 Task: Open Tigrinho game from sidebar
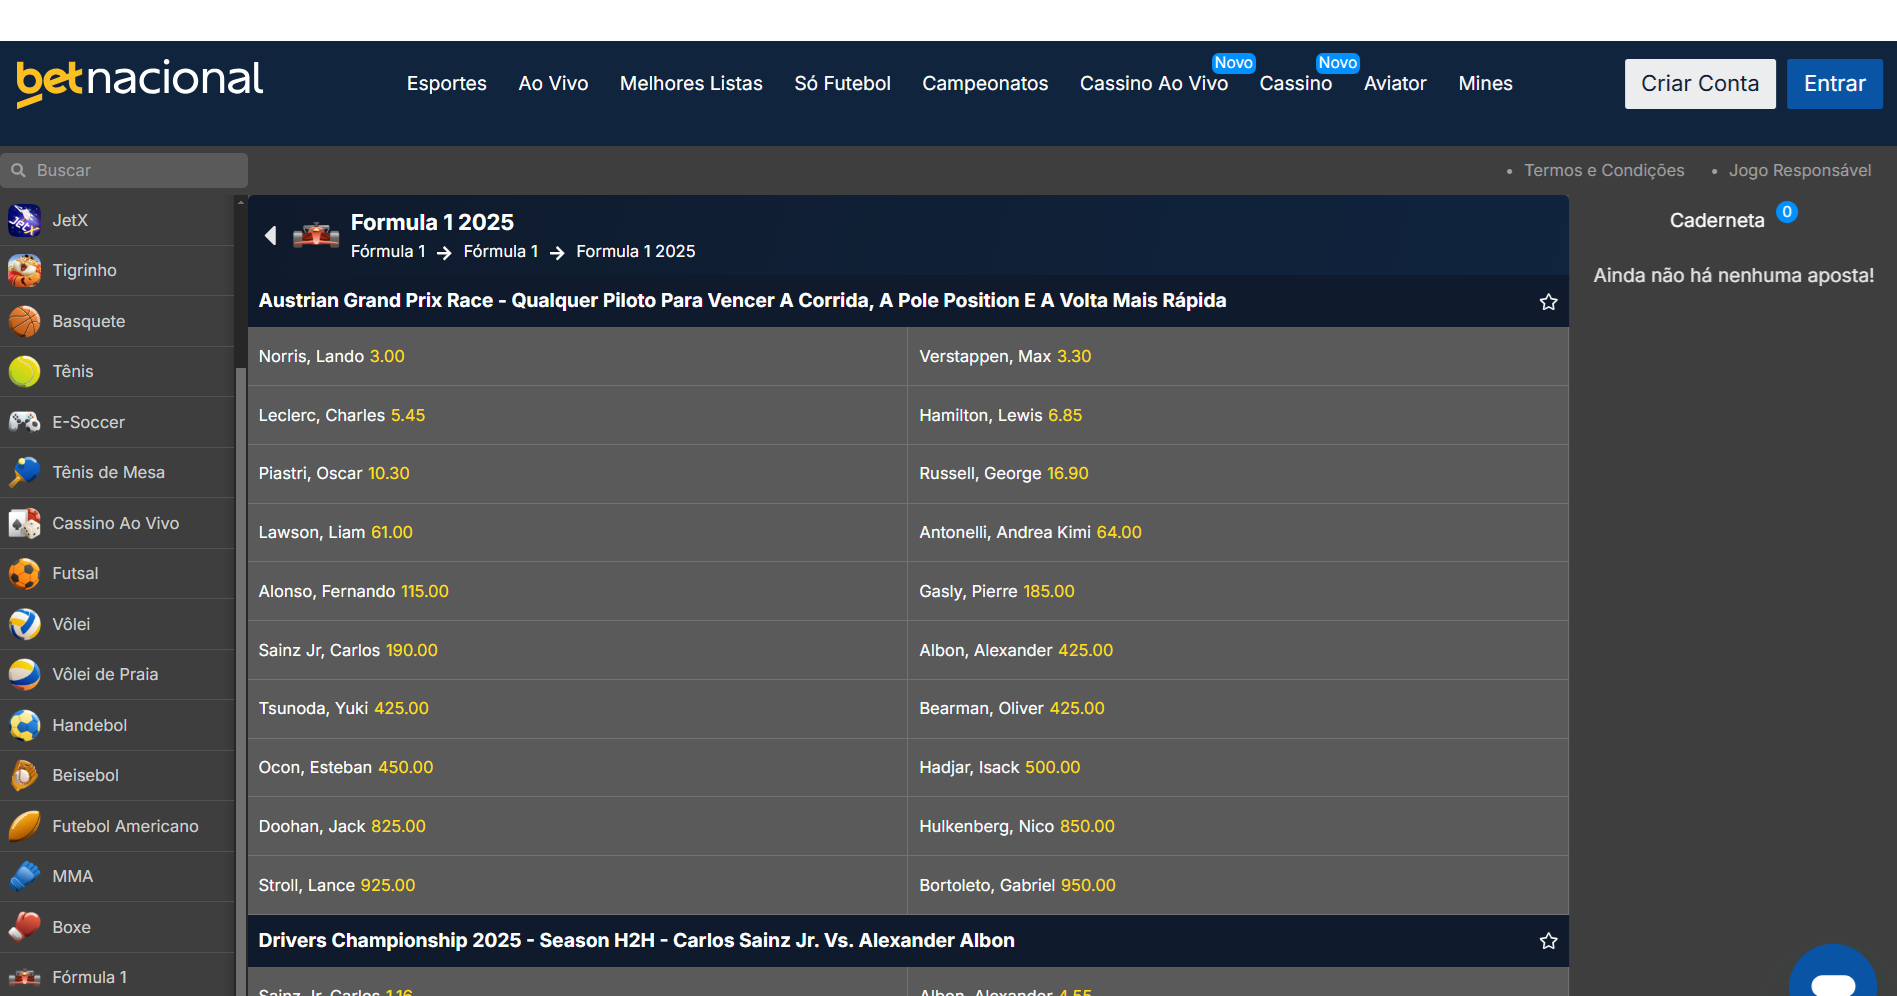click(24, 271)
